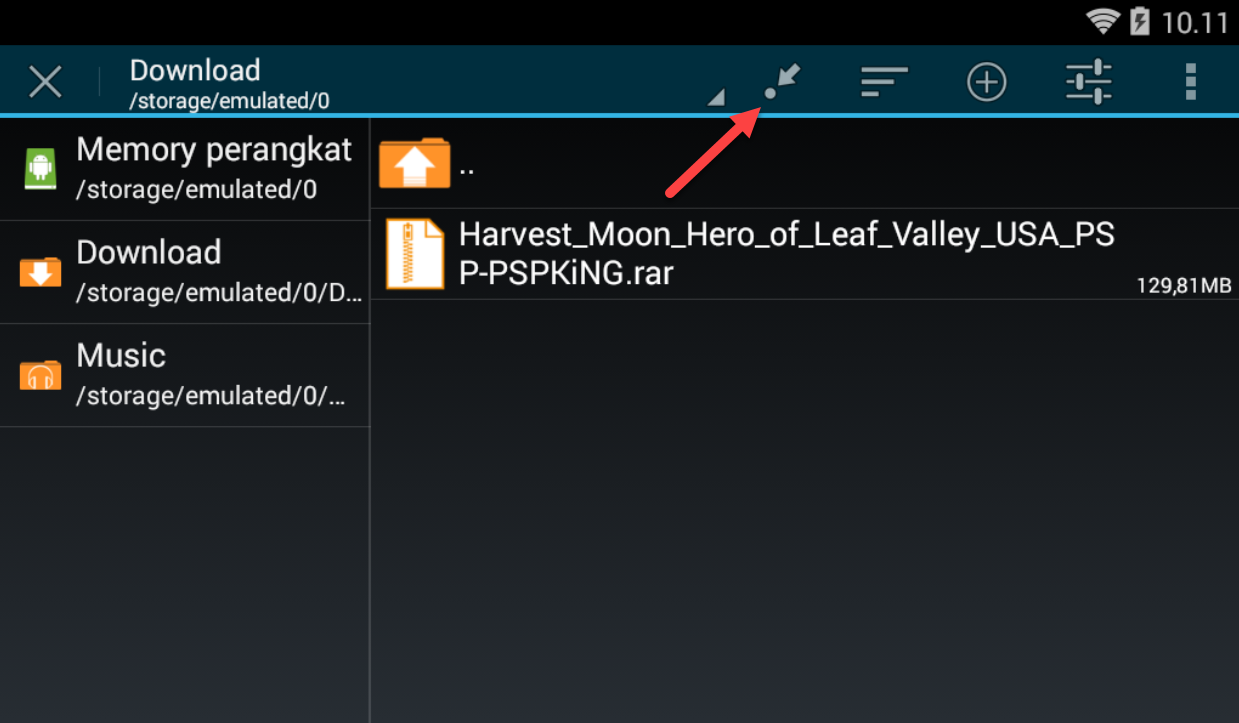This screenshot has height=723, width=1239.
Task: Open the three-dot overflow menu
Action: click(1190, 81)
